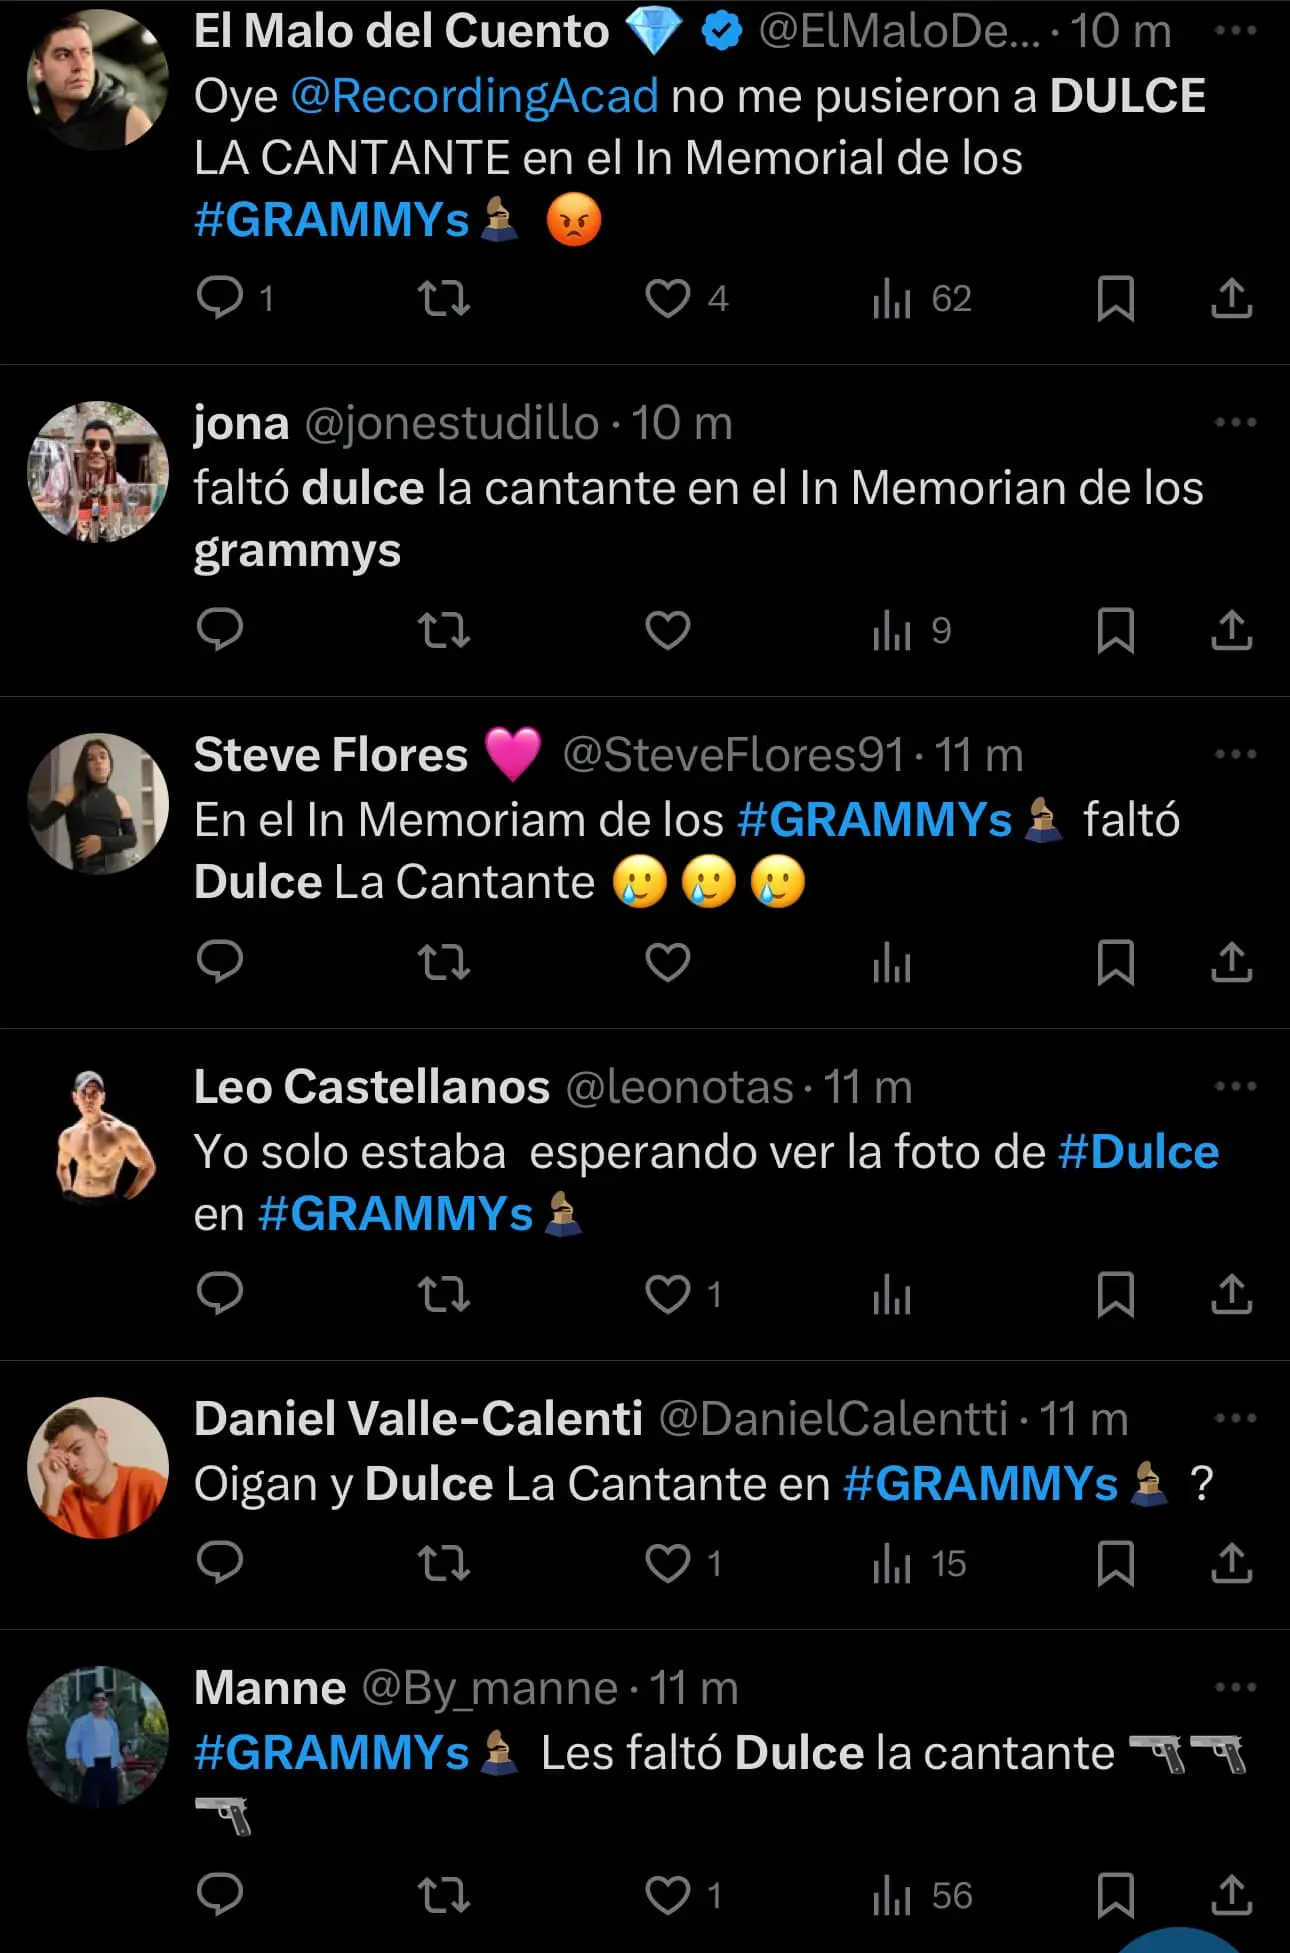
Task: Share Manne's tweet
Action: click(1231, 1895)
